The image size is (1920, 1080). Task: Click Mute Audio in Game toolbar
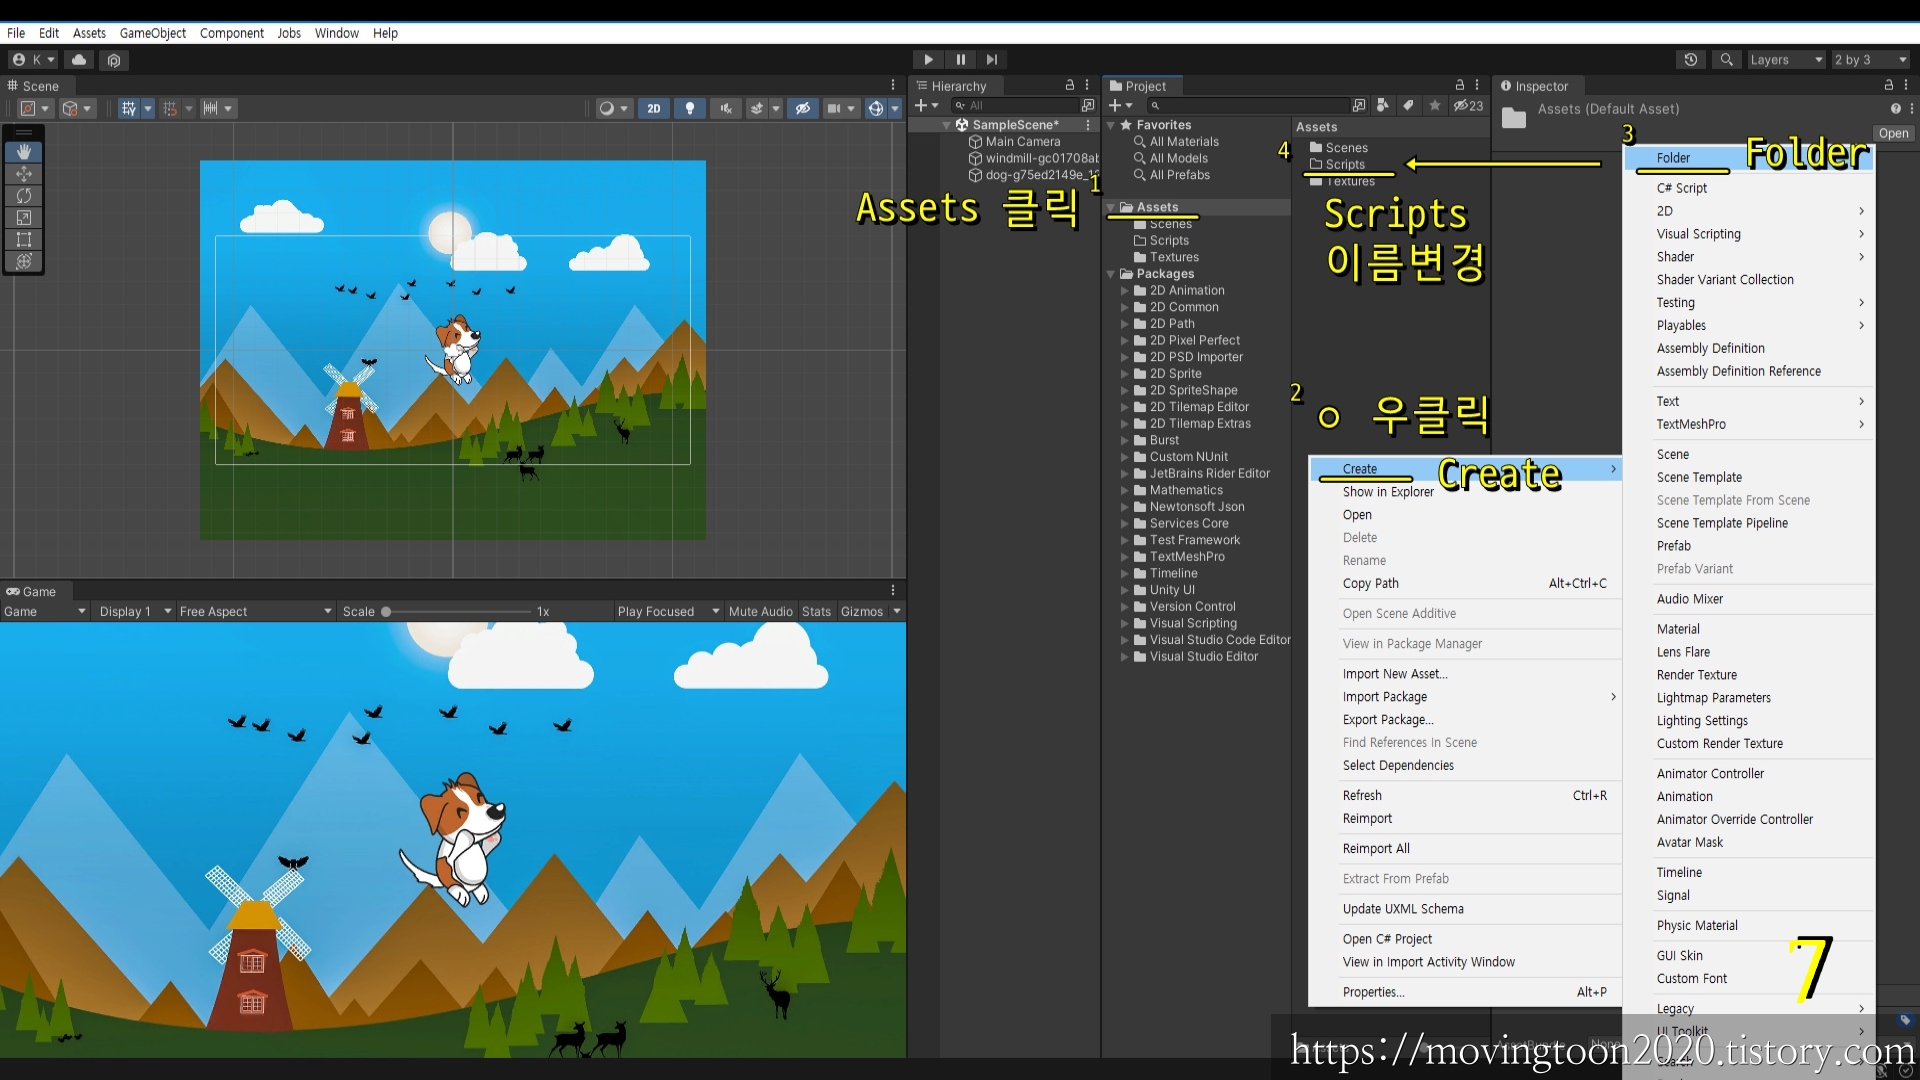[760, 611]
